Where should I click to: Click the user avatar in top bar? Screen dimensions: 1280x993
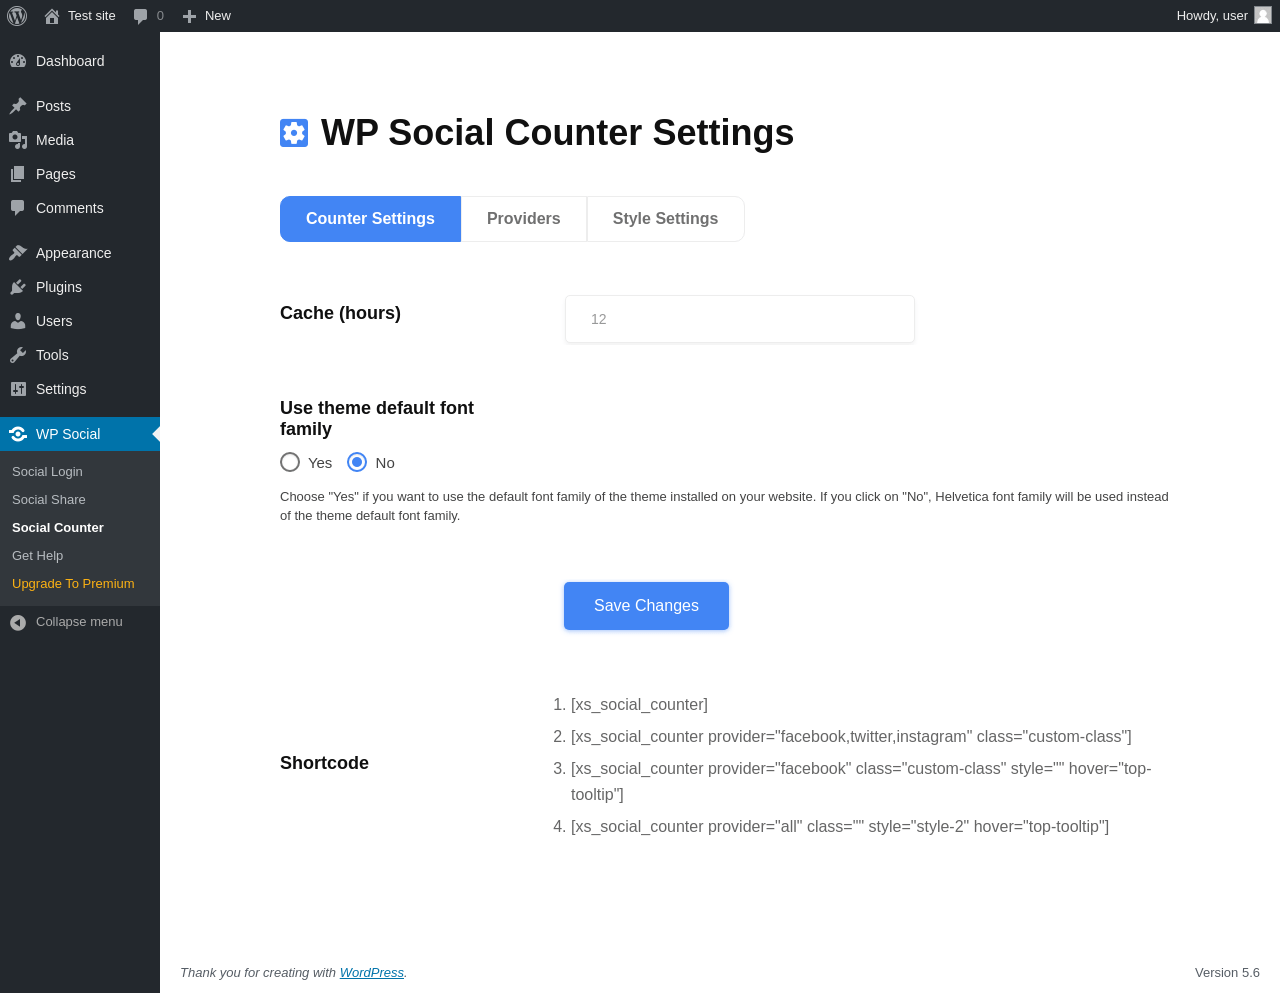point(1263,16)
